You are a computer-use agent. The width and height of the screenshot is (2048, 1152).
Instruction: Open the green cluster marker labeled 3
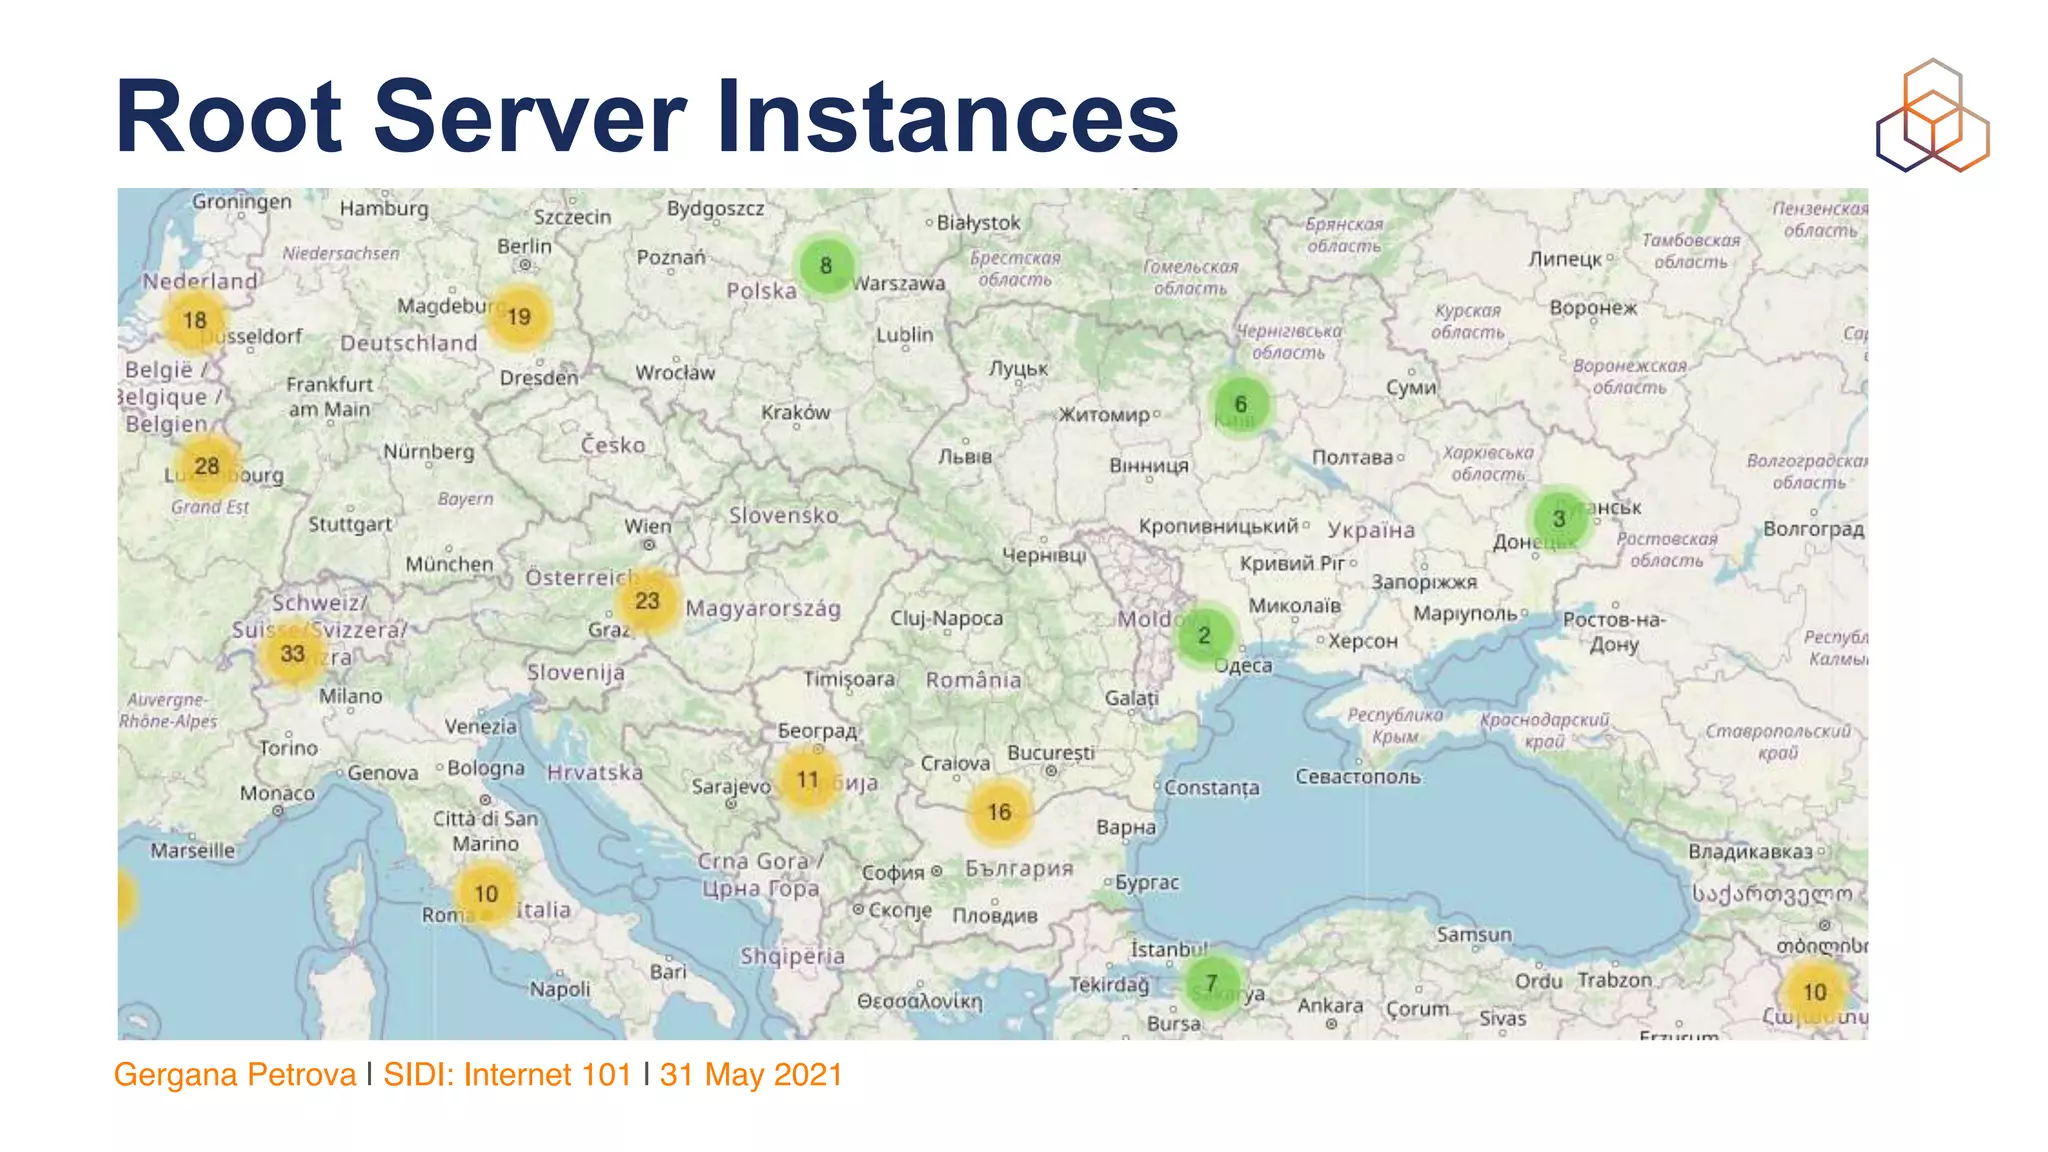point(1559,518)
